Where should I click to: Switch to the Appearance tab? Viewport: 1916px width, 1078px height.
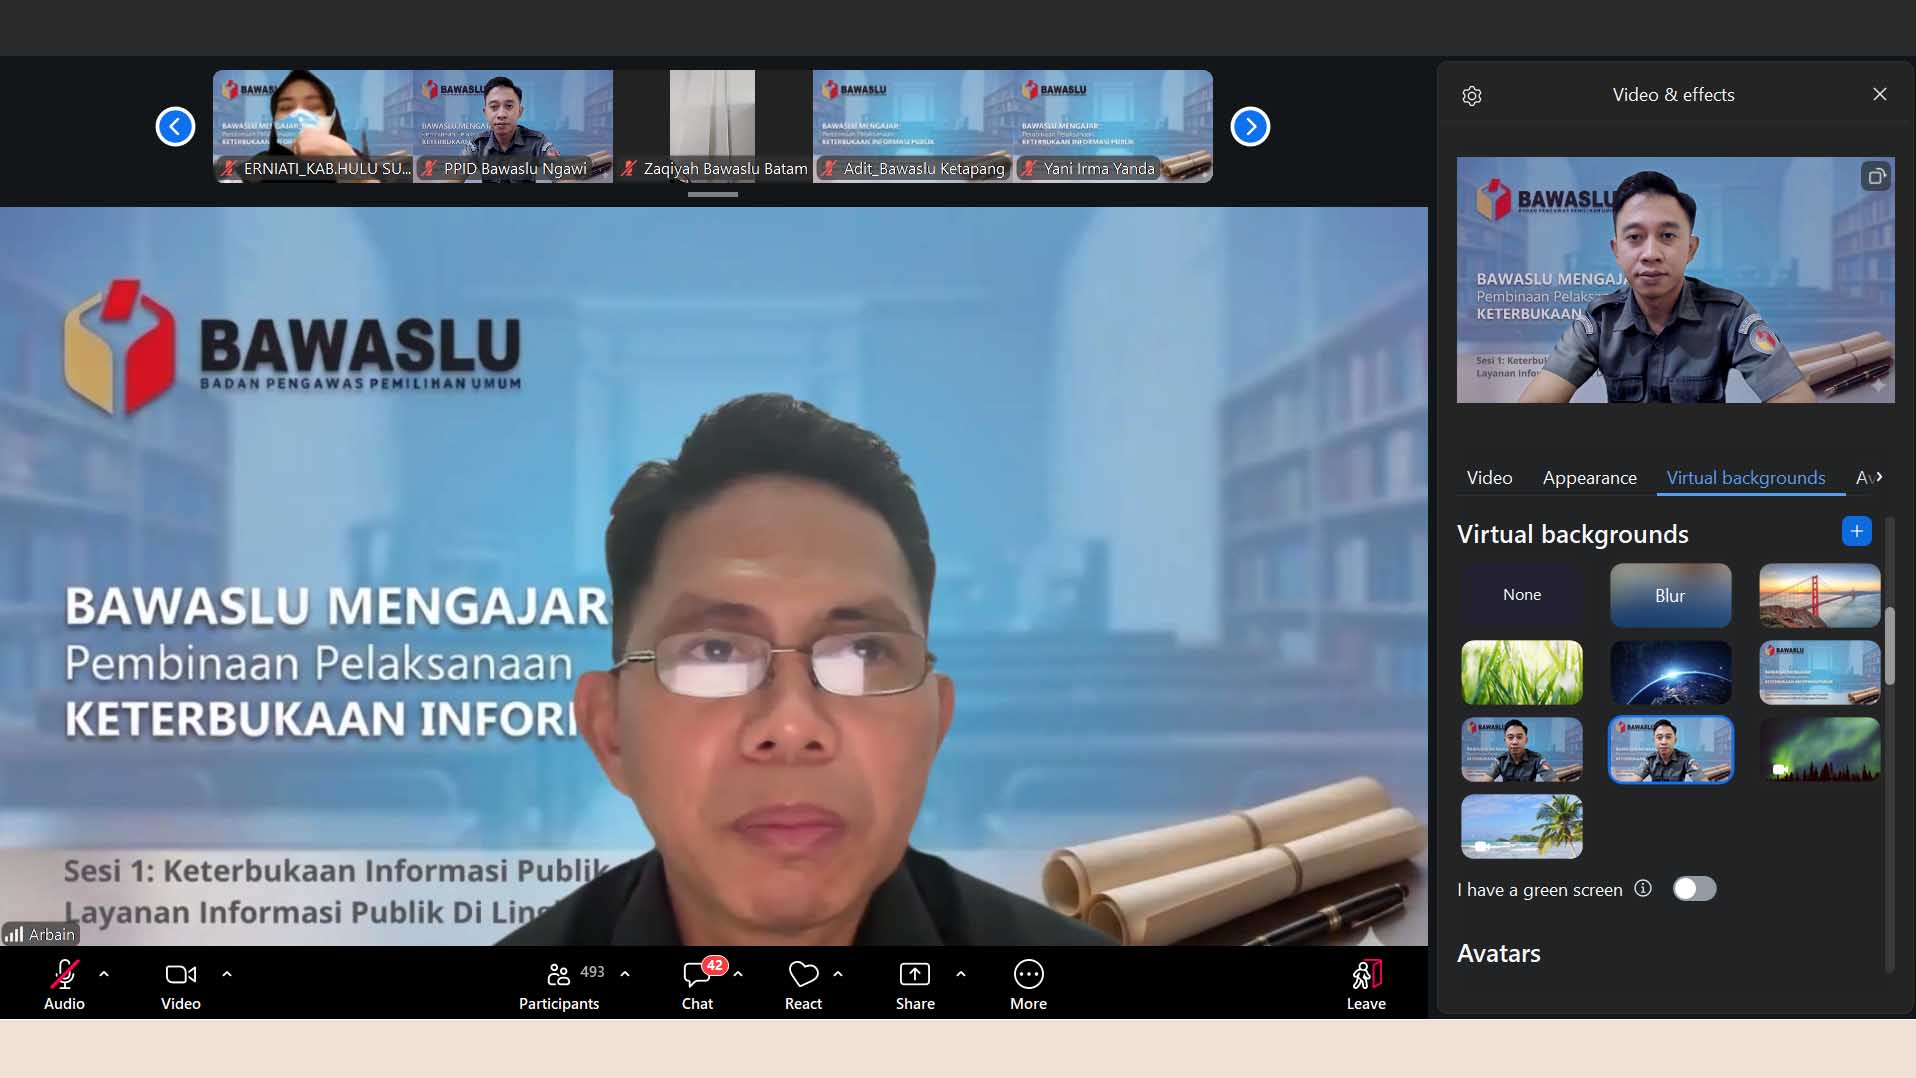click(1589, 478)
